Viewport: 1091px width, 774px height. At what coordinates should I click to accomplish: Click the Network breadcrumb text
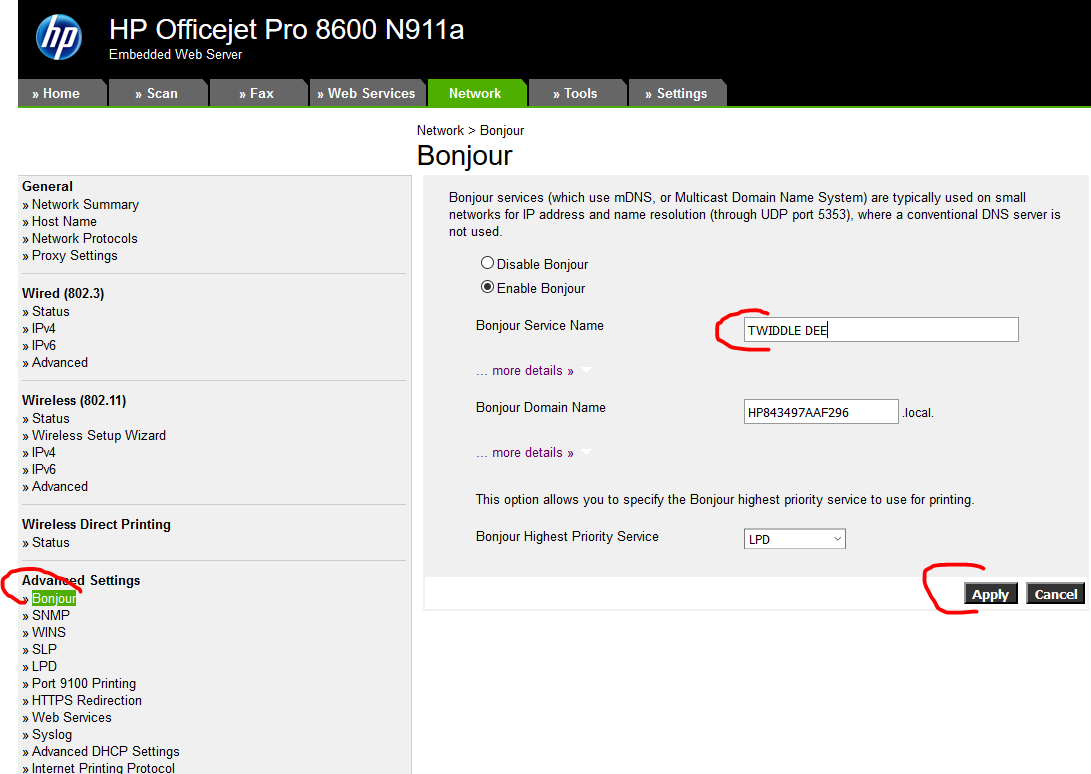[x=440, y=131]
